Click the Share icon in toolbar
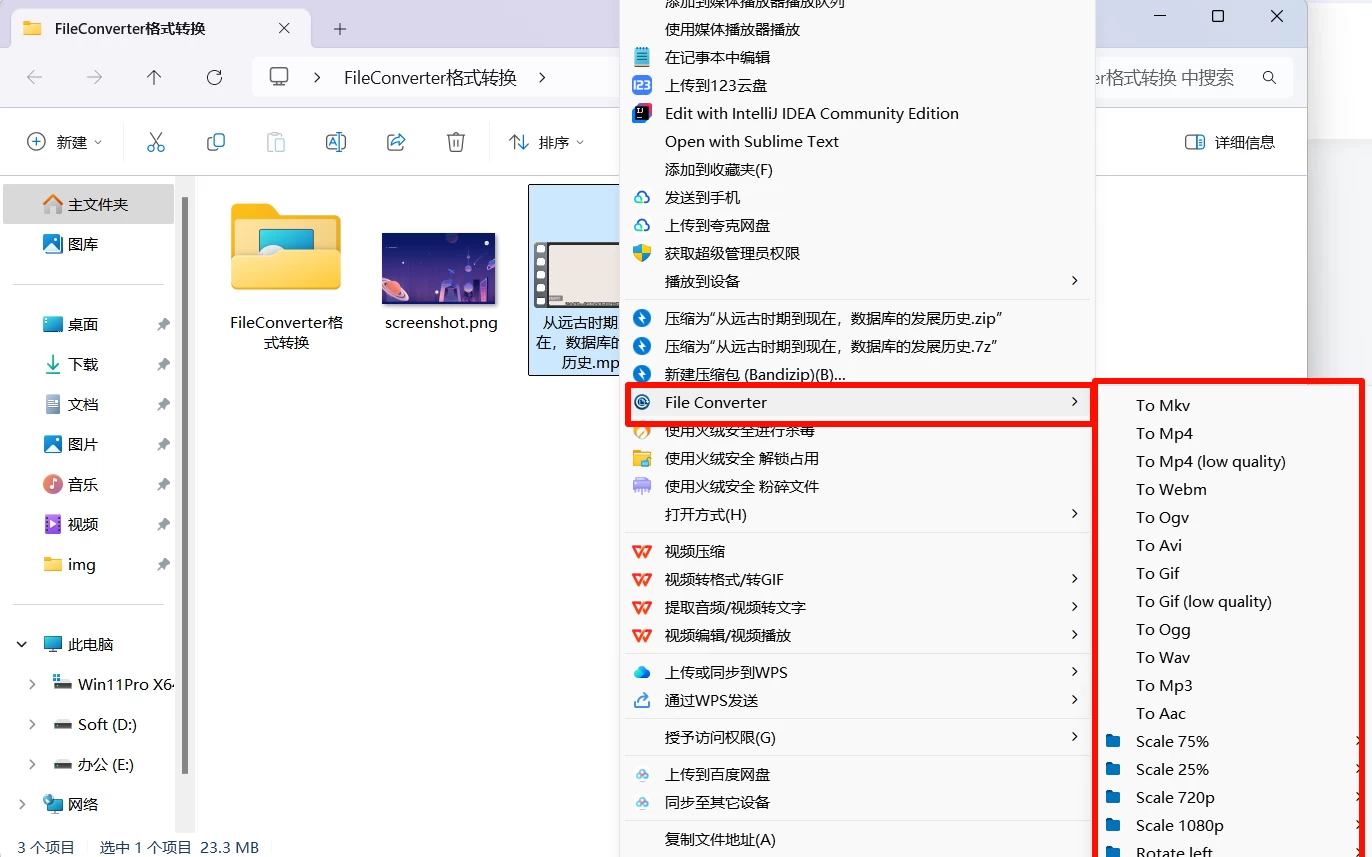The width and height of the screenshot is (1372, 857). click(x=396, y=142)
